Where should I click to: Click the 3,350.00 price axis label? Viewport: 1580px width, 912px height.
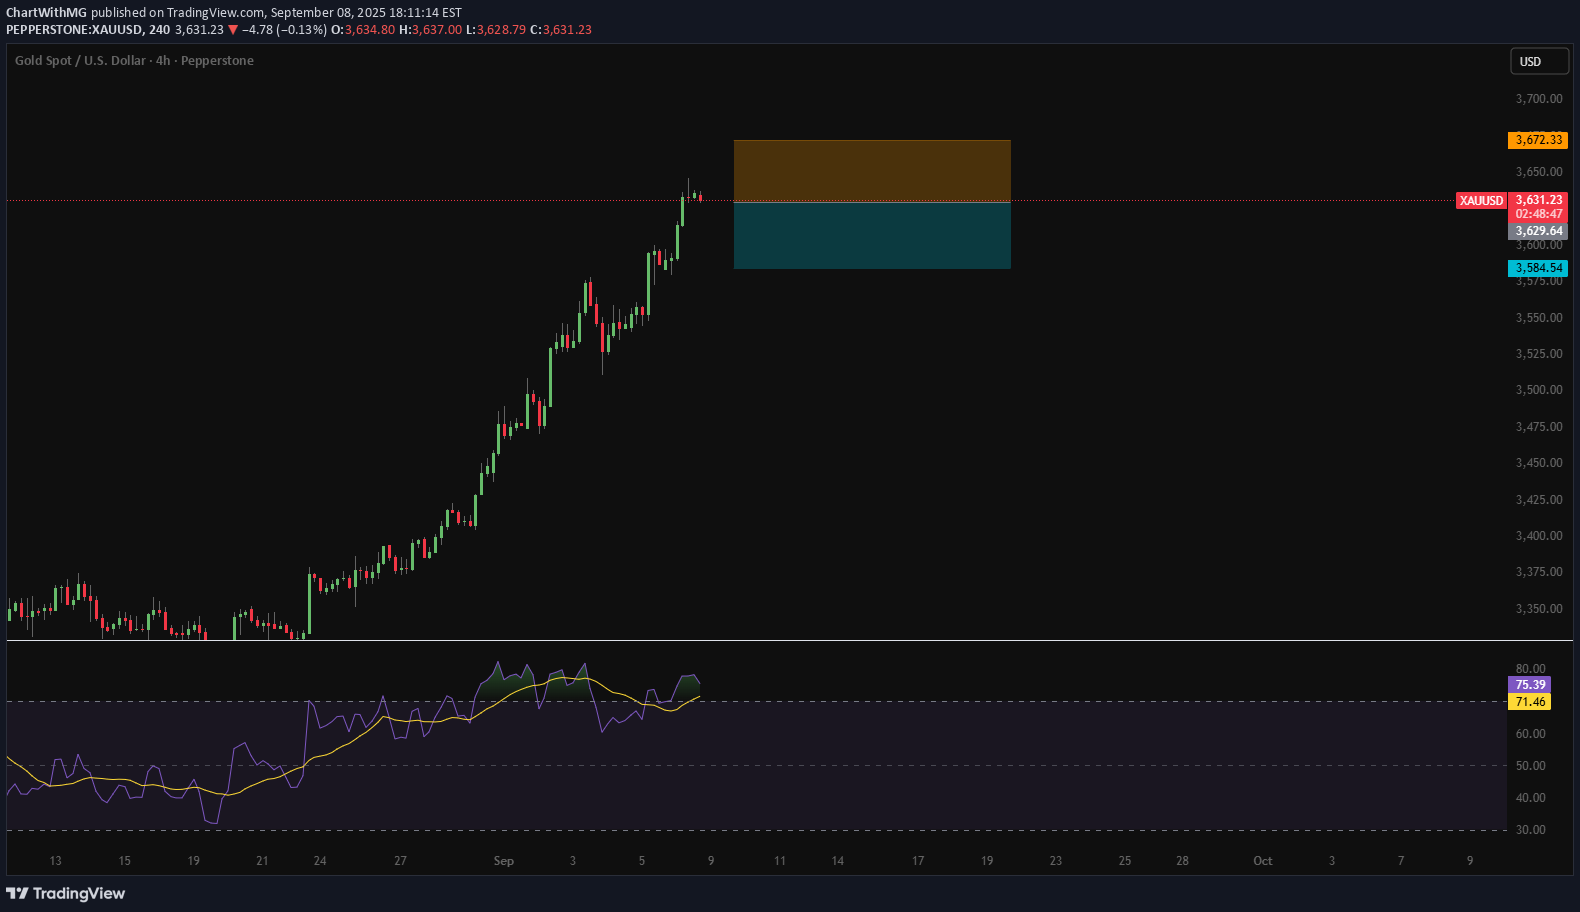pos(1539,609)
